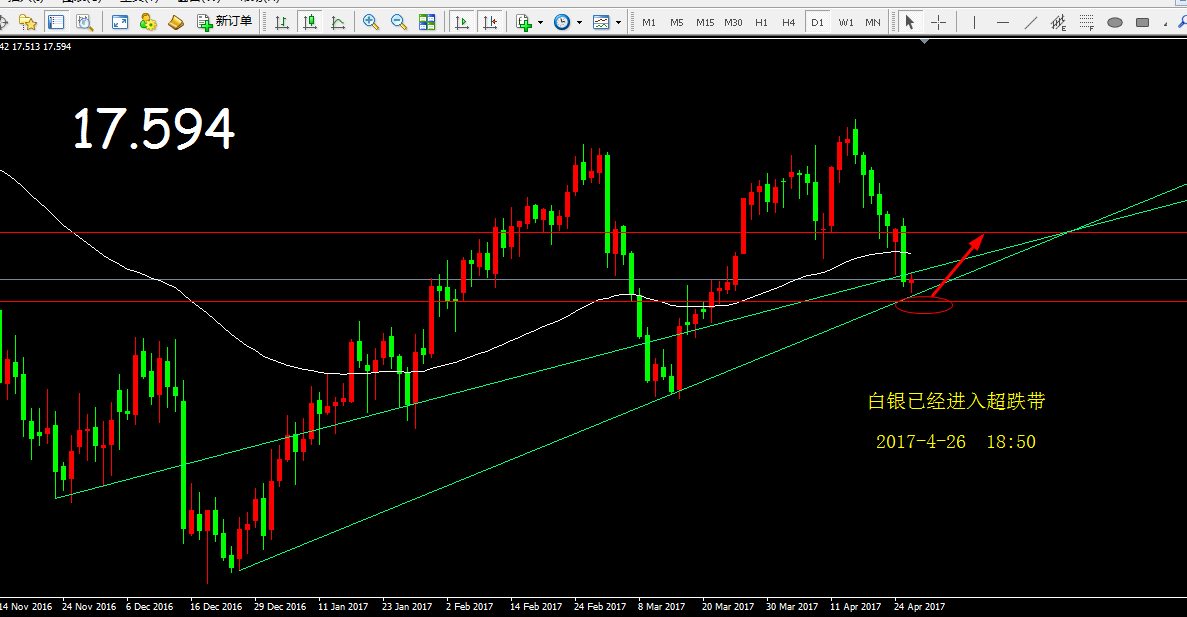Select the arrow cursor tool
The image size is (1187, 617).
tap(910, 22)
